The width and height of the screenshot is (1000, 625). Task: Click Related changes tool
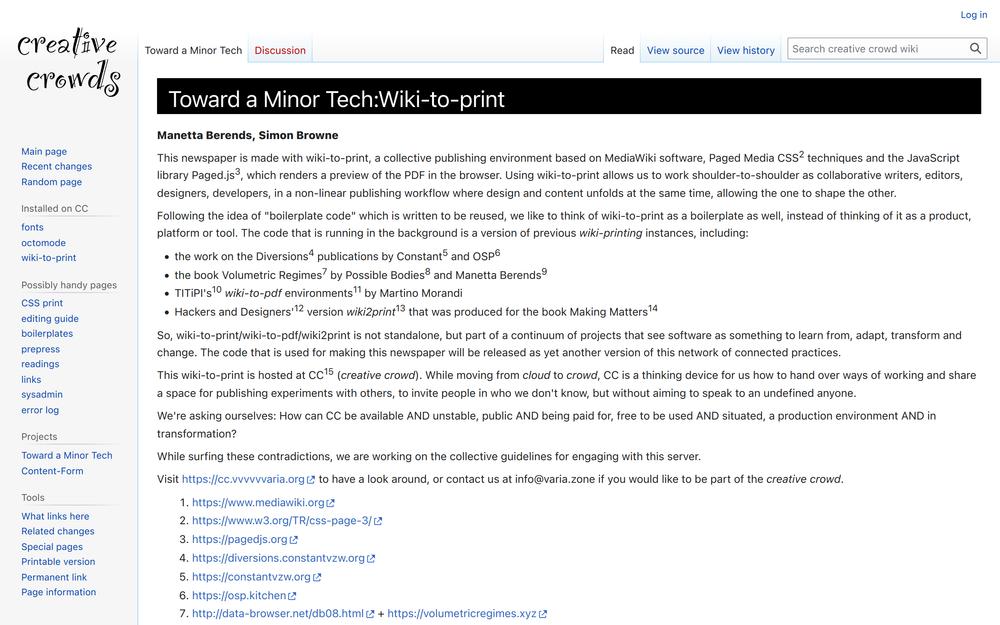57,531
